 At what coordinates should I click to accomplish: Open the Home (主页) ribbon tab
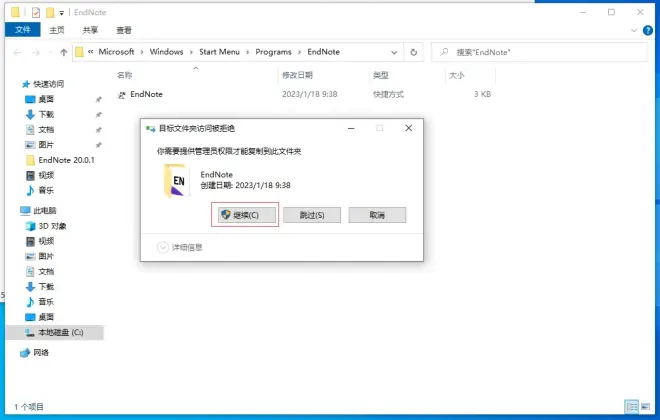[57, 30]
